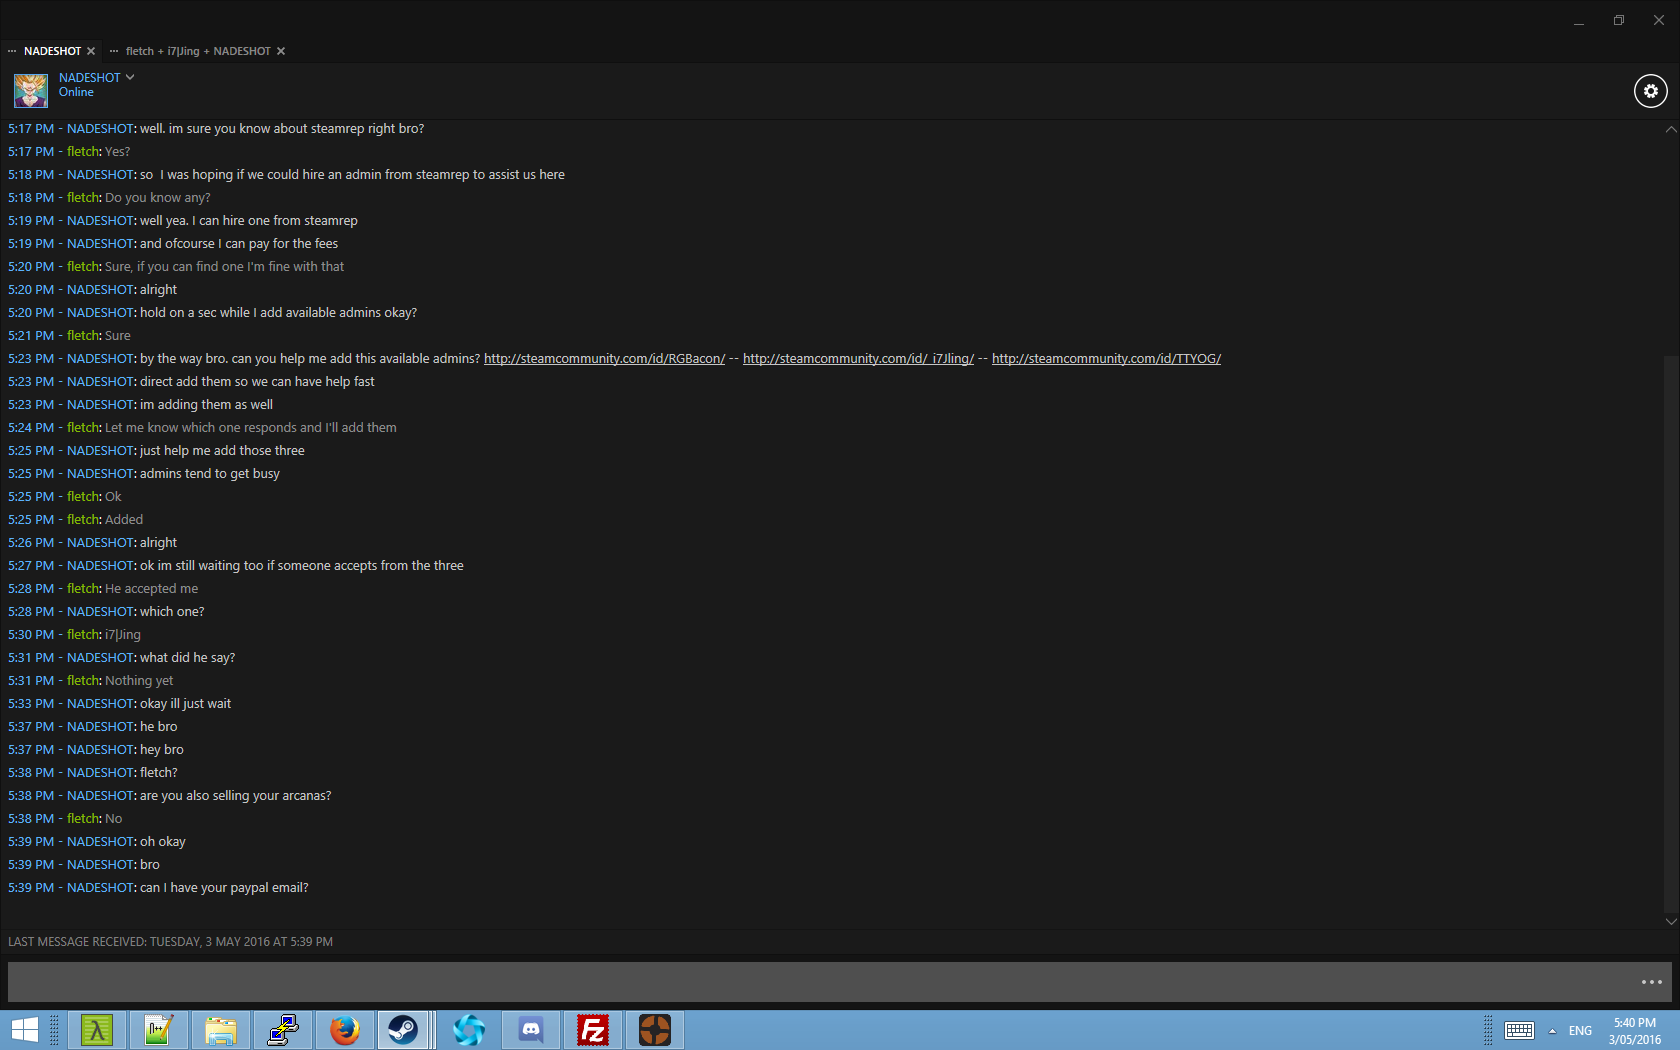
Task: Switch to the NADESHOT chat tab
Action: click(x=52, y=51)
